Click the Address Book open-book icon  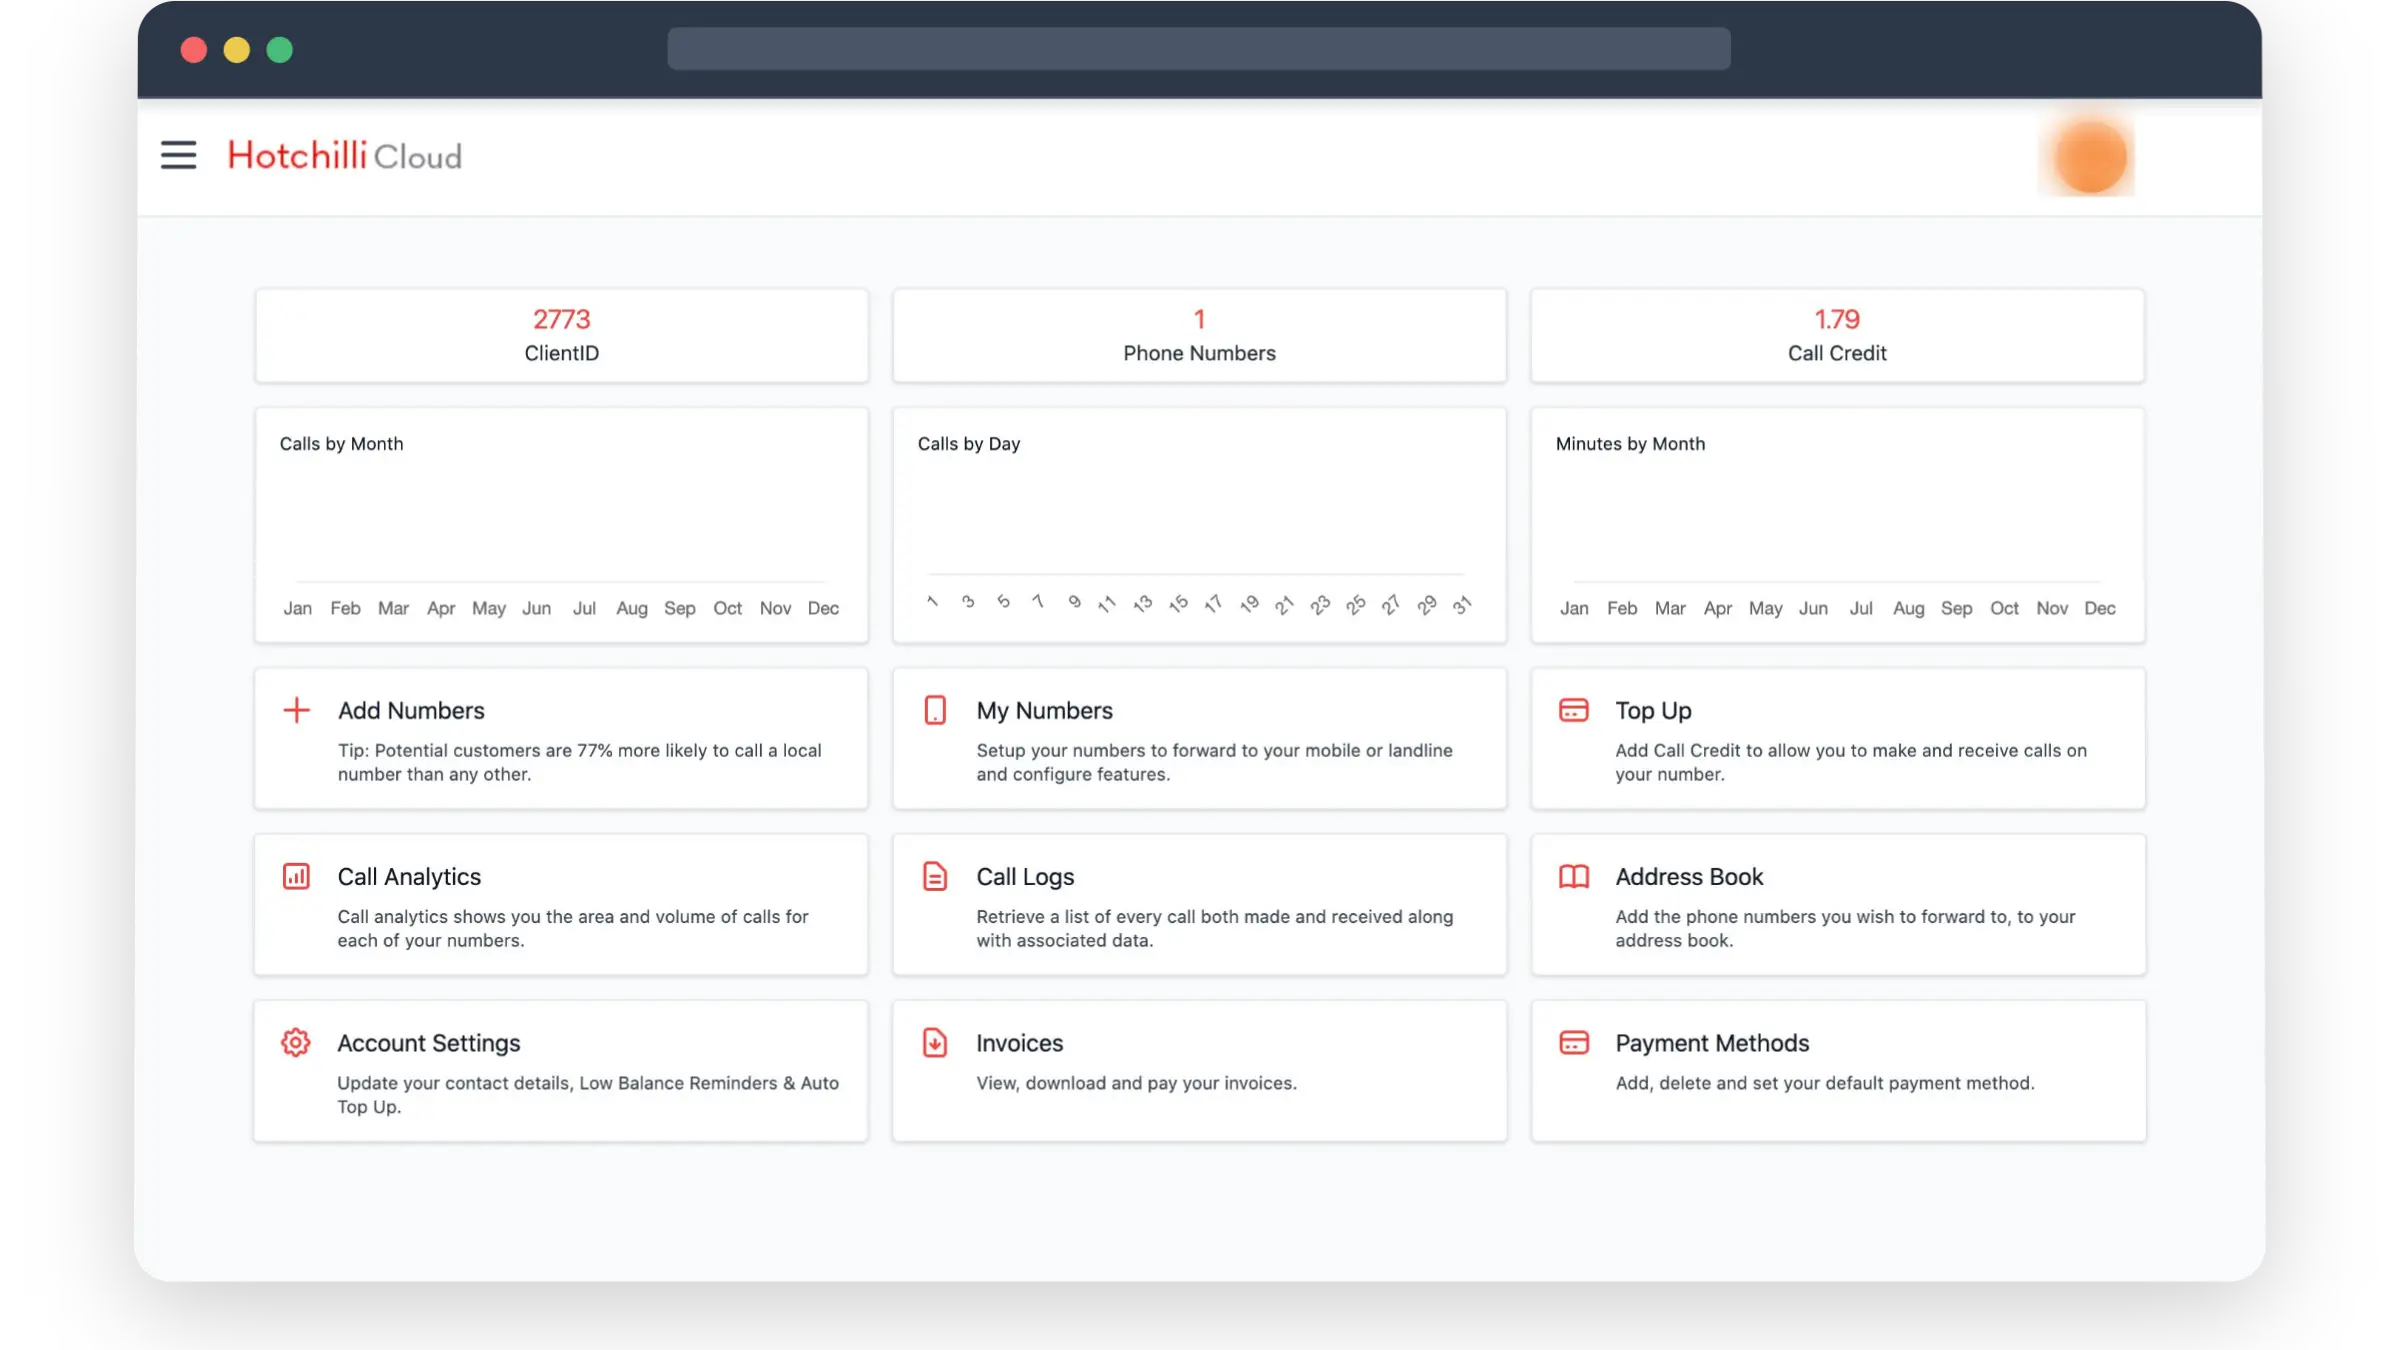tap(1573, 877)
